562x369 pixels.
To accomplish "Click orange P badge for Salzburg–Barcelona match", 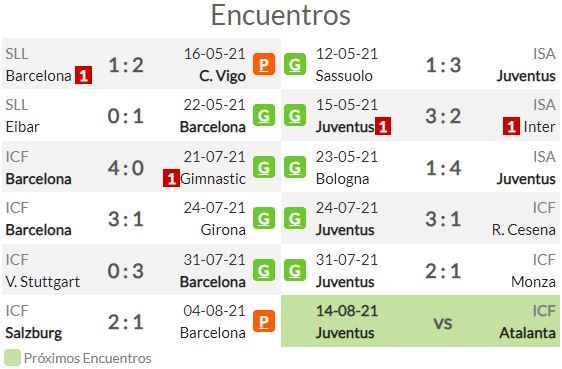I will coord(264,321).
